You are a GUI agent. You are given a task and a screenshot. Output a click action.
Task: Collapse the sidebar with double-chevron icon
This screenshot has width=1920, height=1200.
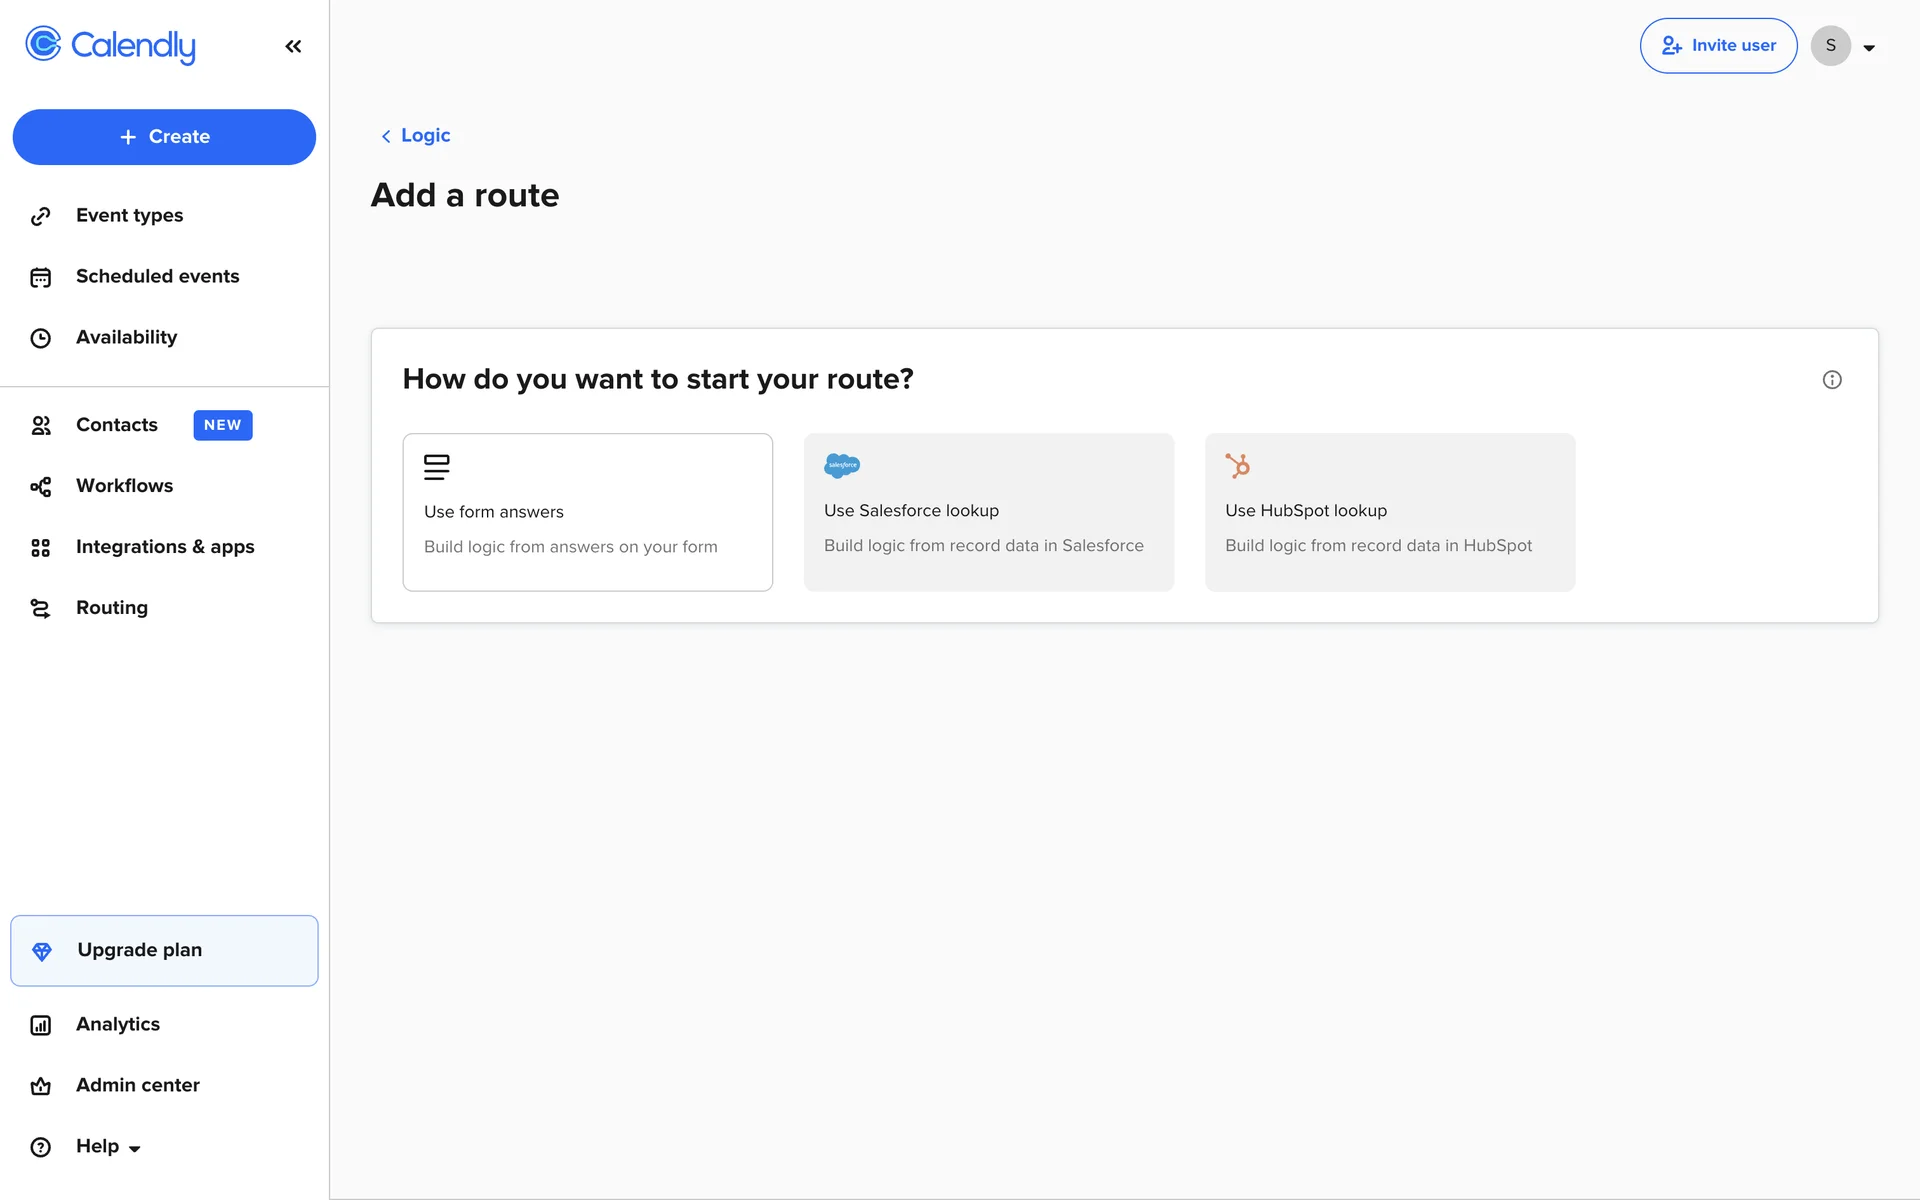pyautogui.click(x=293, y=46)
